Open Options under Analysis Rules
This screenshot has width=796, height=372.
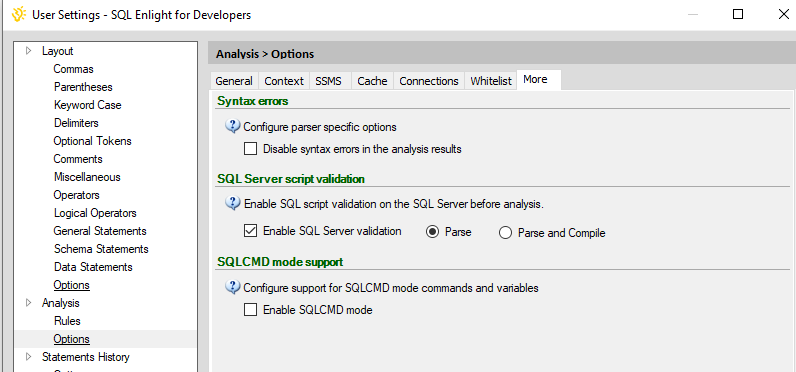point(72,339)
